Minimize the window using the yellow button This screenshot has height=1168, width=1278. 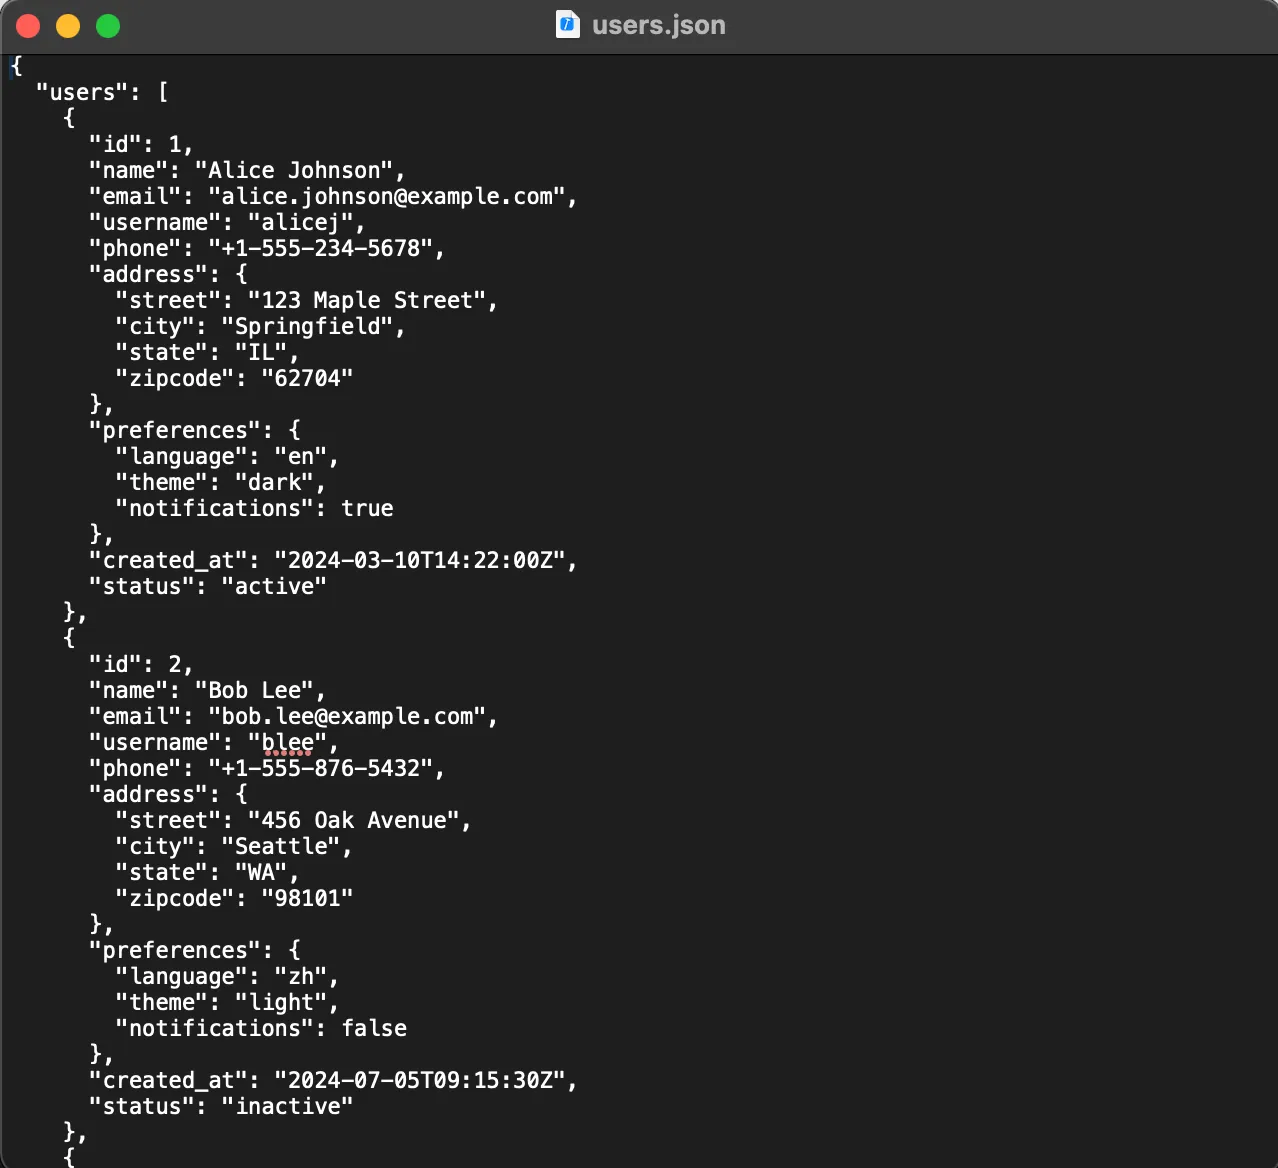68,26
